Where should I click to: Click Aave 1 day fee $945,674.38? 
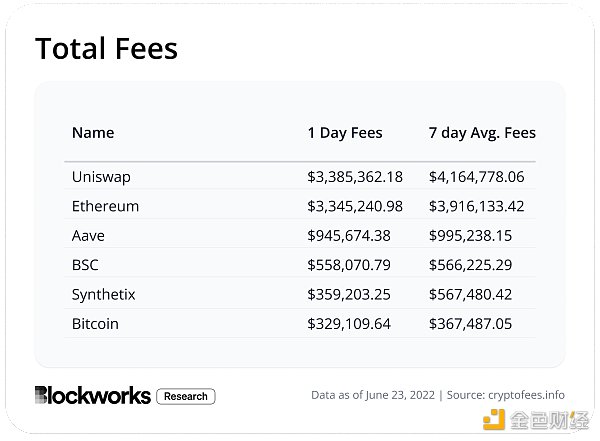349,236
